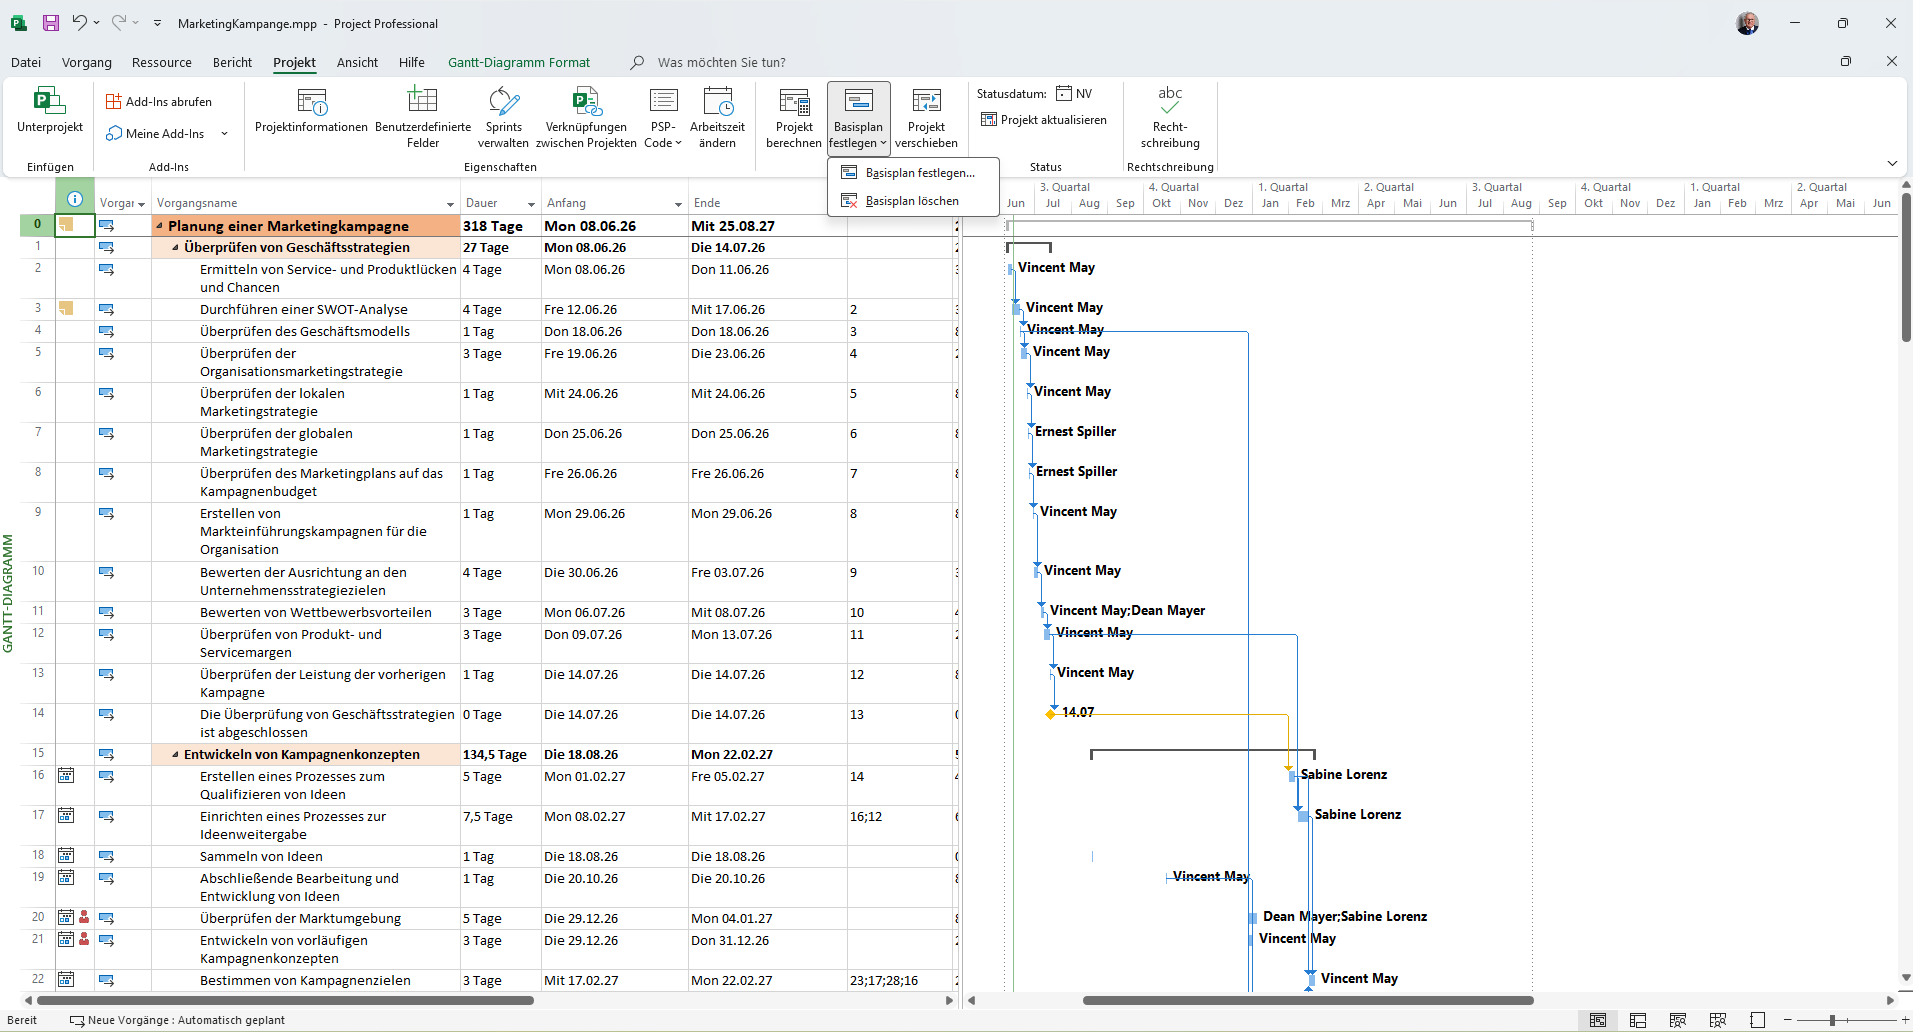Insert a subproject with Unterprojekt button
This screenshot has width=1913, height=1032.
point(50,111)
